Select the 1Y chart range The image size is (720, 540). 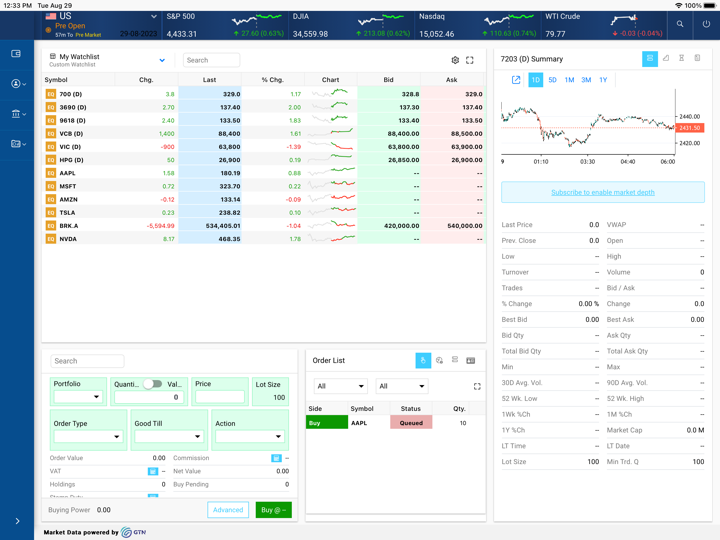[x=603, y=80]
